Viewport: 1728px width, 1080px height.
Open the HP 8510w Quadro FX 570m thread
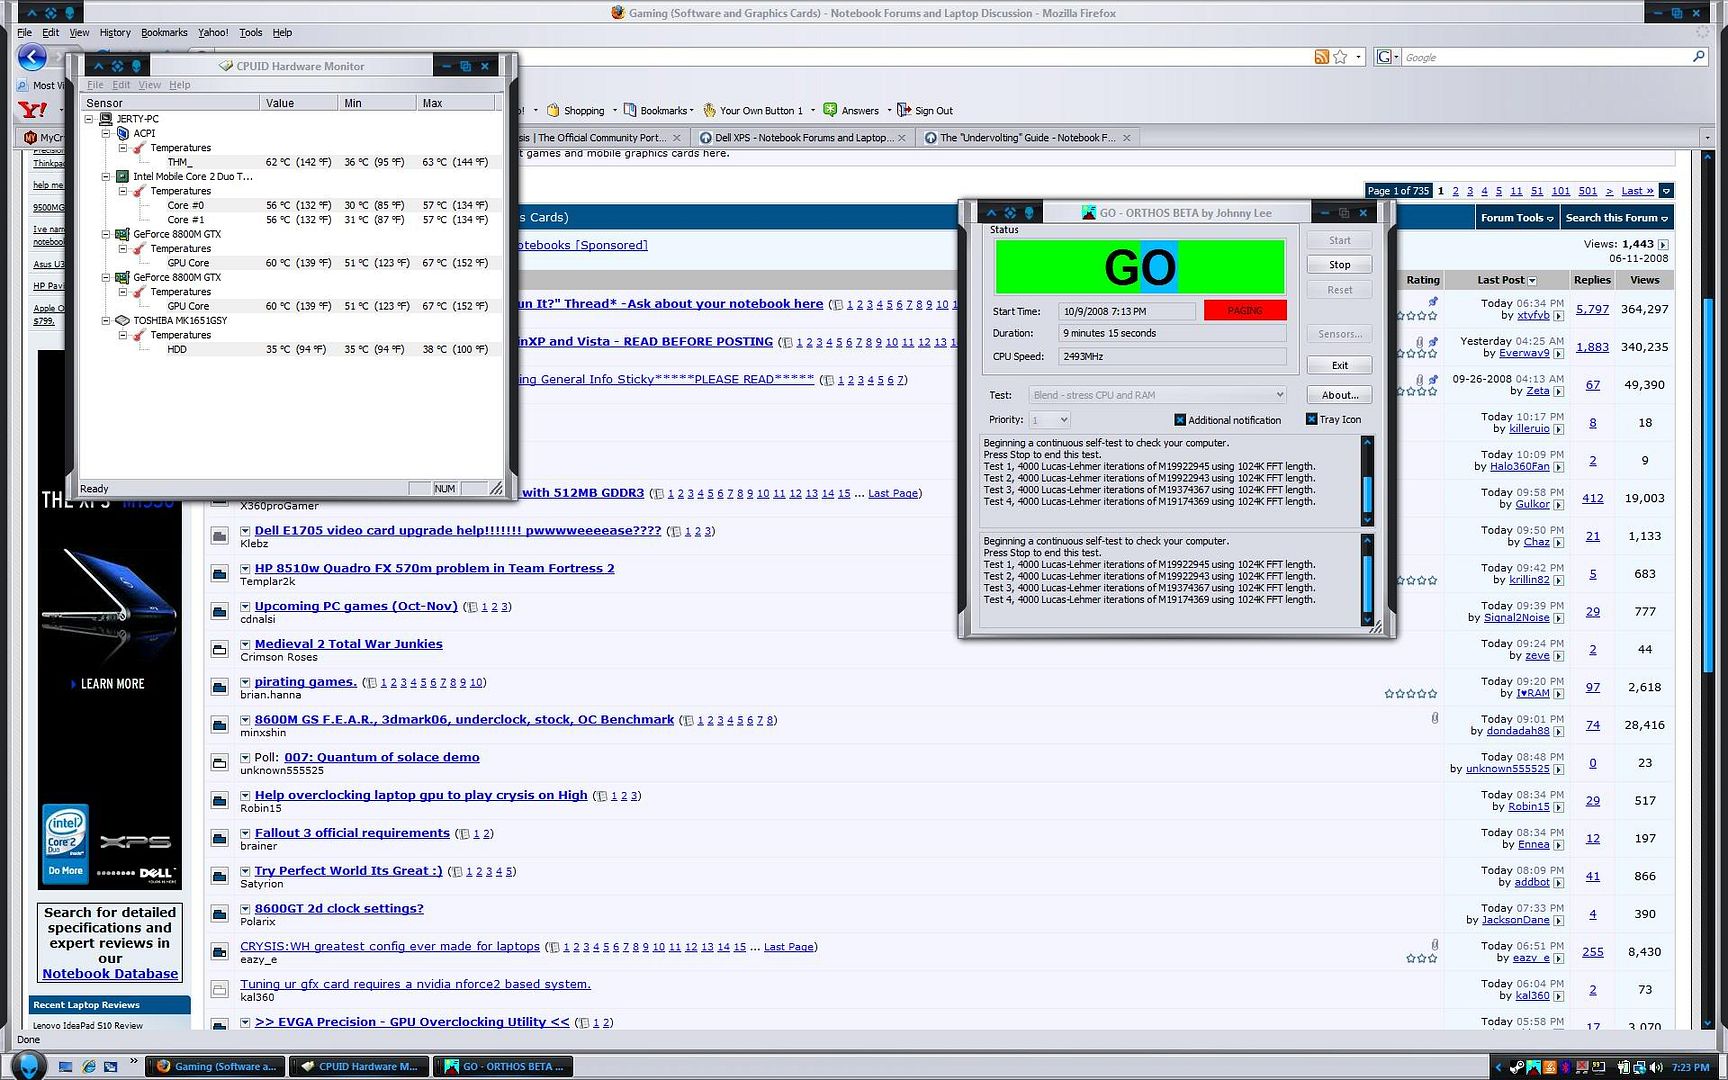point(434,568)
